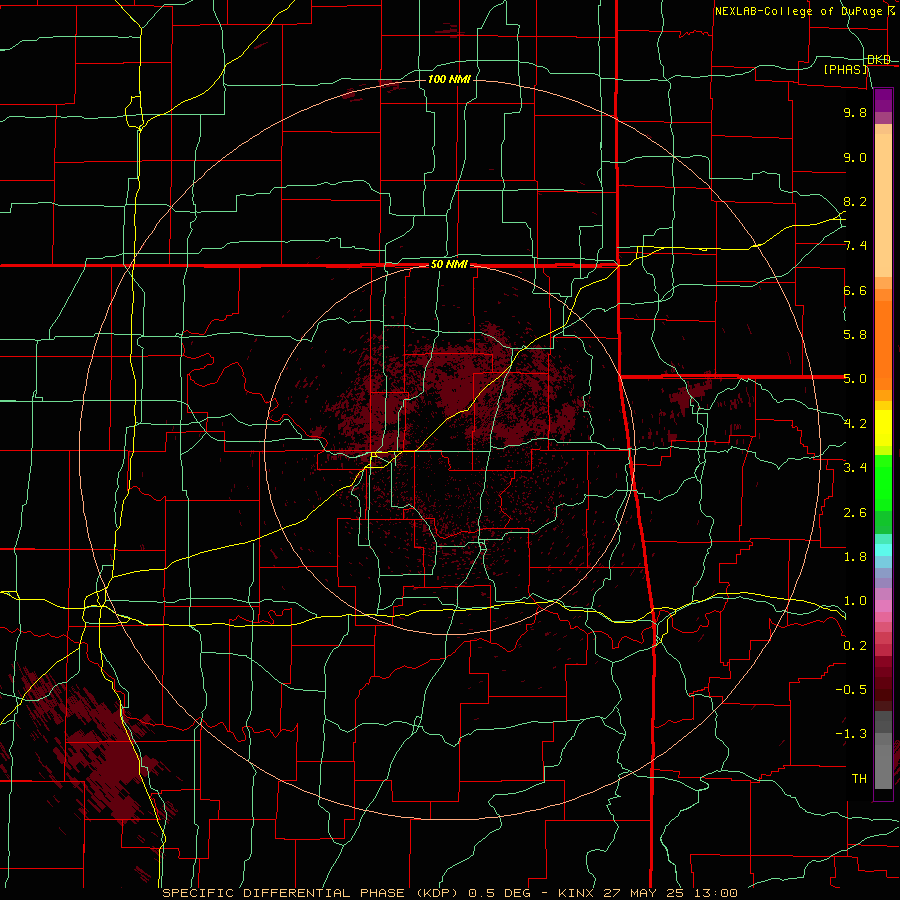This screenshot has height=900, width=900.
Task: Click the TH threshold legend label
Action: [x=859, y=779]
